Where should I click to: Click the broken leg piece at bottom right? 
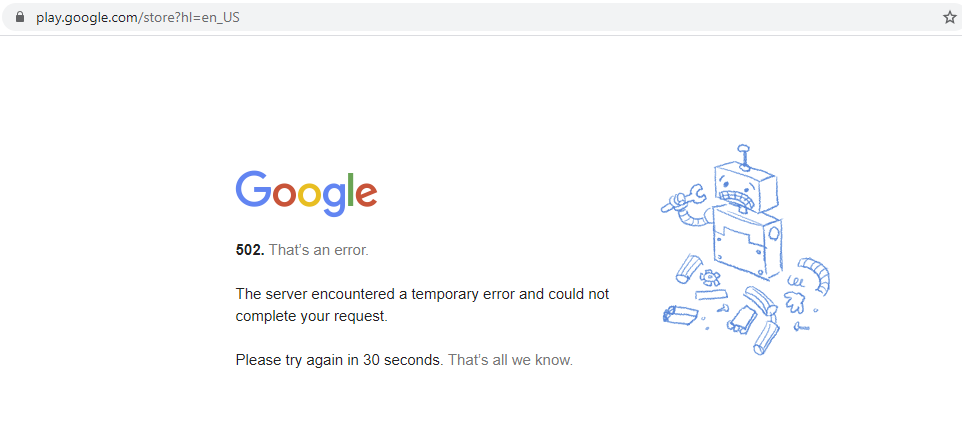765,337
